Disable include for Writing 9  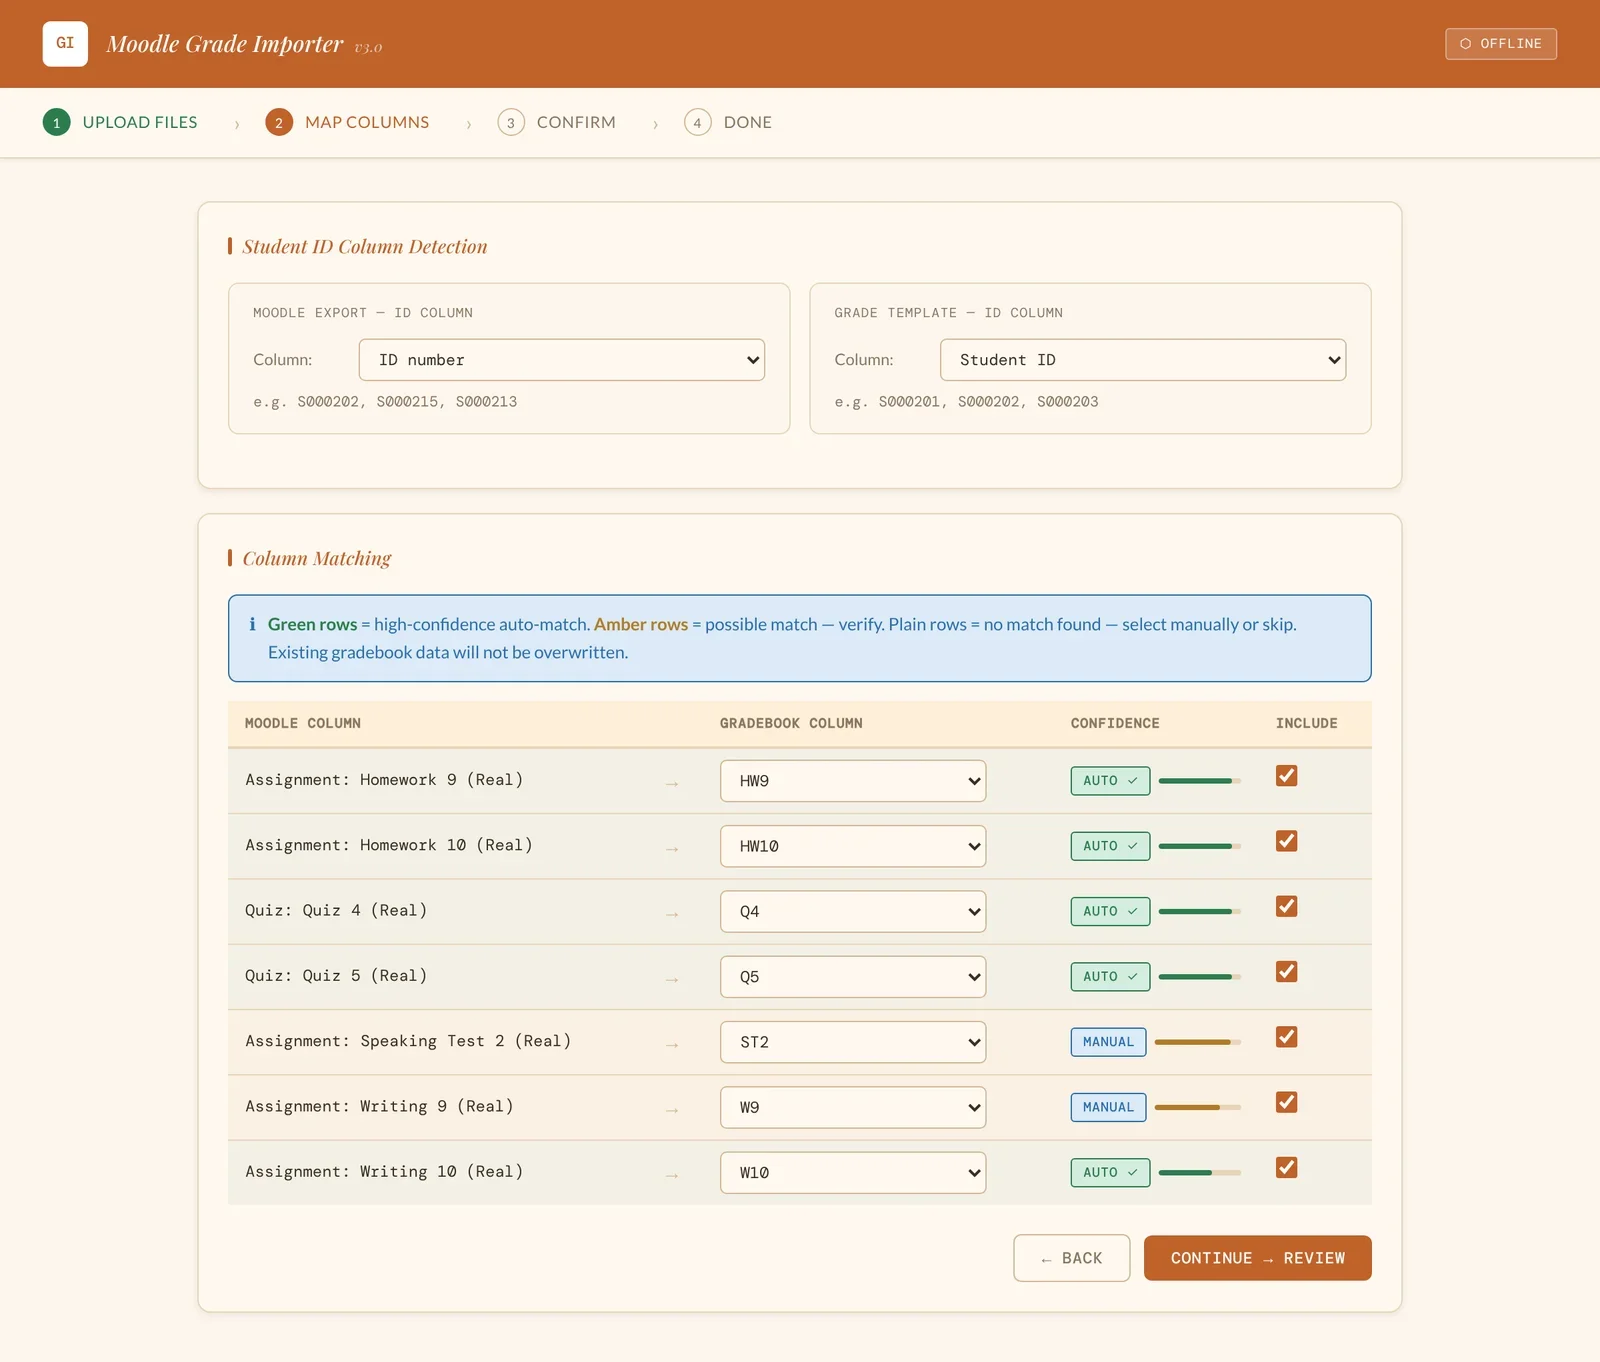coord(1287,1102)
